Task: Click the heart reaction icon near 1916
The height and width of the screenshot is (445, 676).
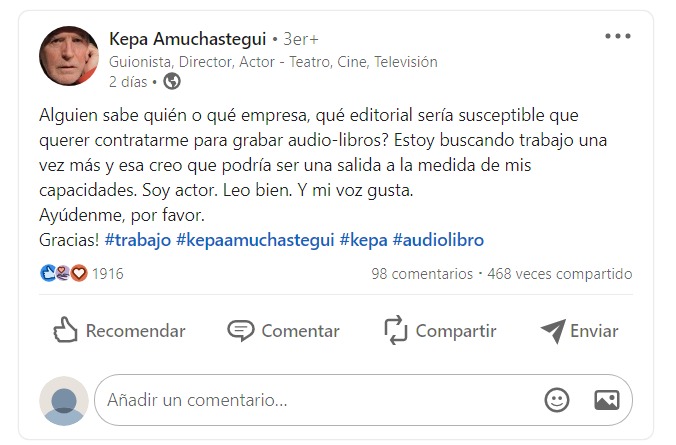Action: (x=79, y=273)
